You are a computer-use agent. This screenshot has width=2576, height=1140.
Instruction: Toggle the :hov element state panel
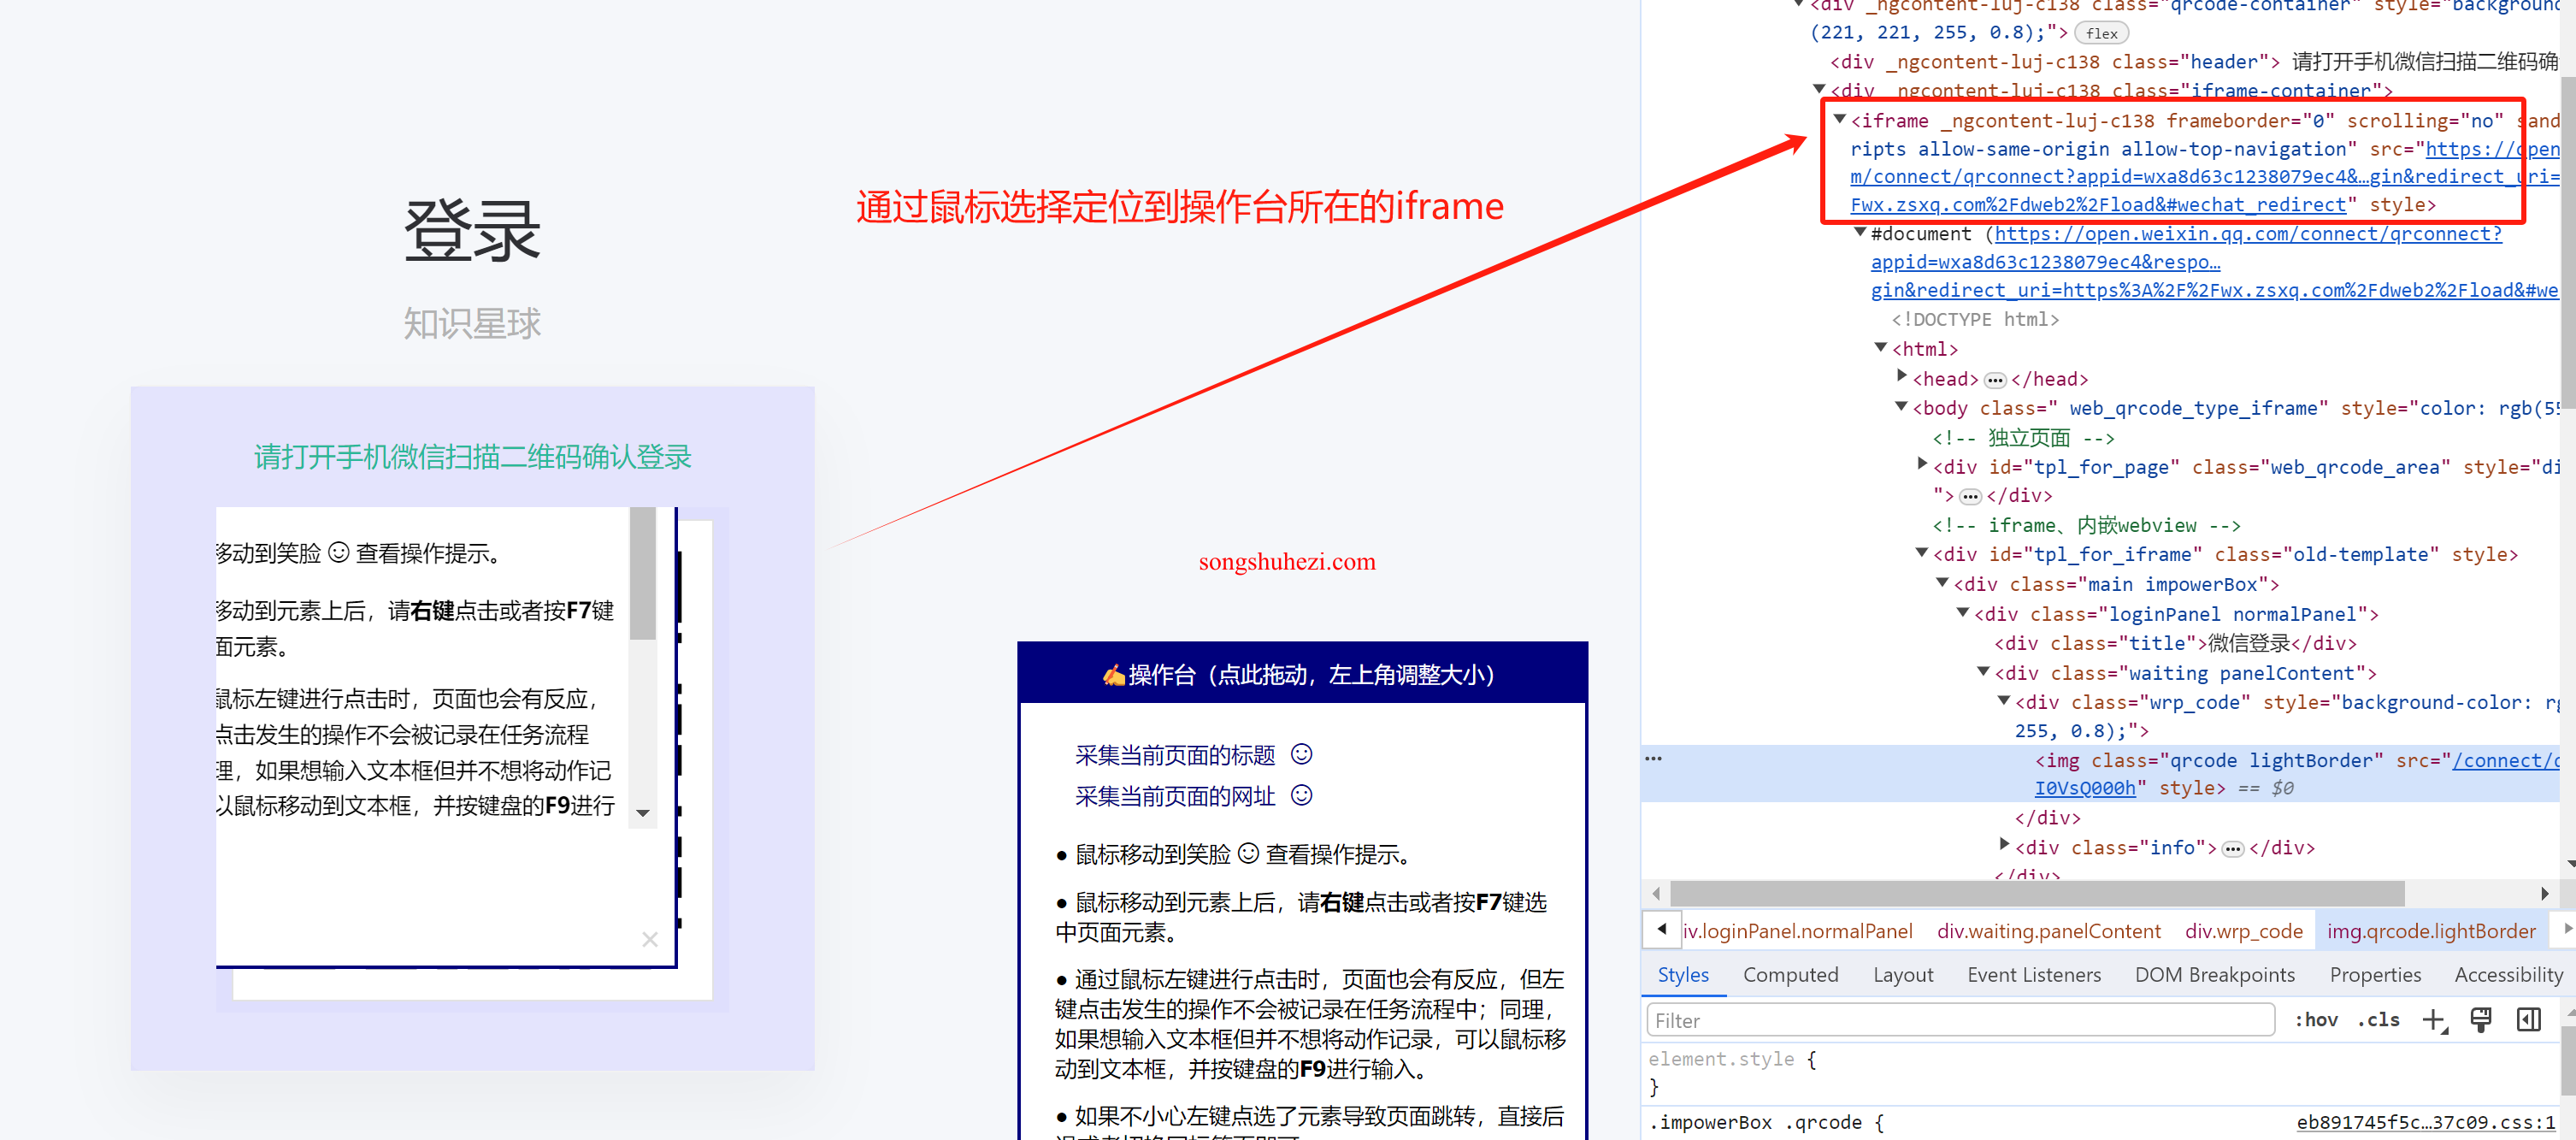(2315, 1020)
